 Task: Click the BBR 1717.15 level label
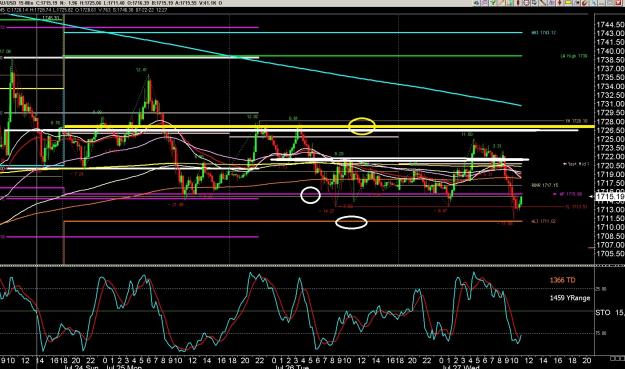(x=544, y=185)
